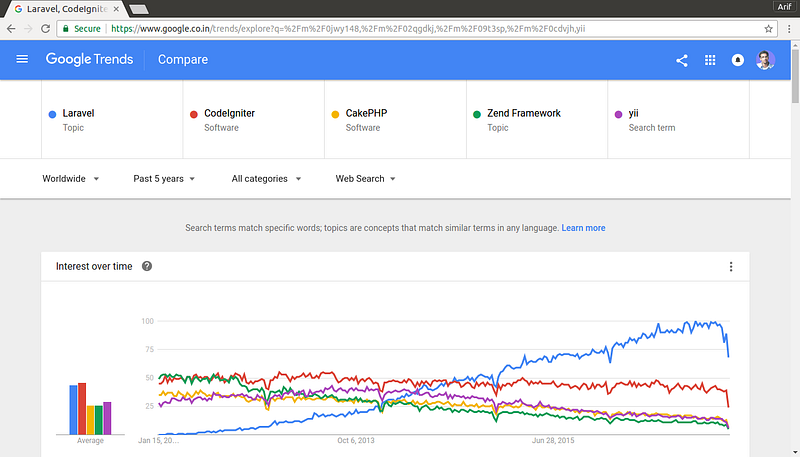Click the blue Laravel average bar
The height and width of the screenshot is (457, 800).
pyautogui.click(x=74, y=410)
